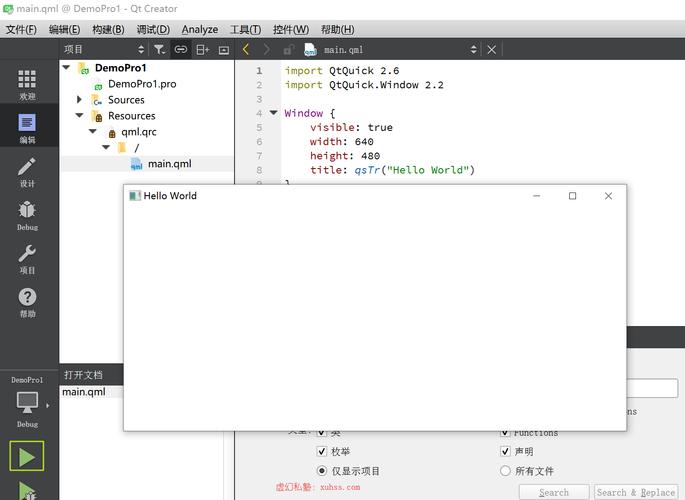Go forward with the gray arrow

click(x=266, y=49)
